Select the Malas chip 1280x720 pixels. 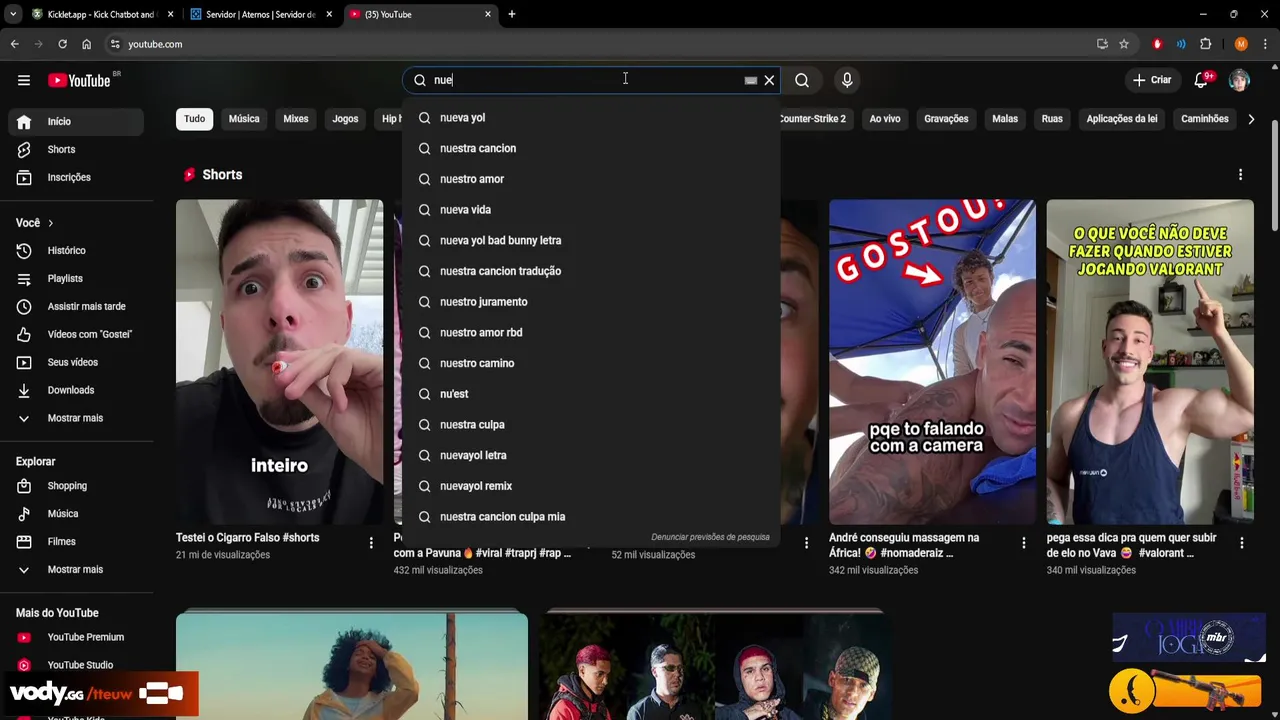[x=1005, y=119]
